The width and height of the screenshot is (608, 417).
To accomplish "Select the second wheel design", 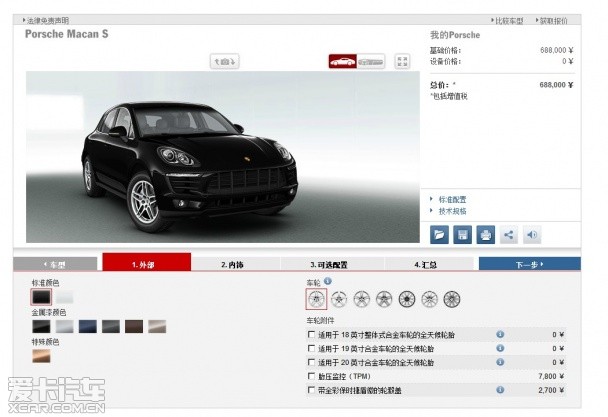I will coord(339,299).
